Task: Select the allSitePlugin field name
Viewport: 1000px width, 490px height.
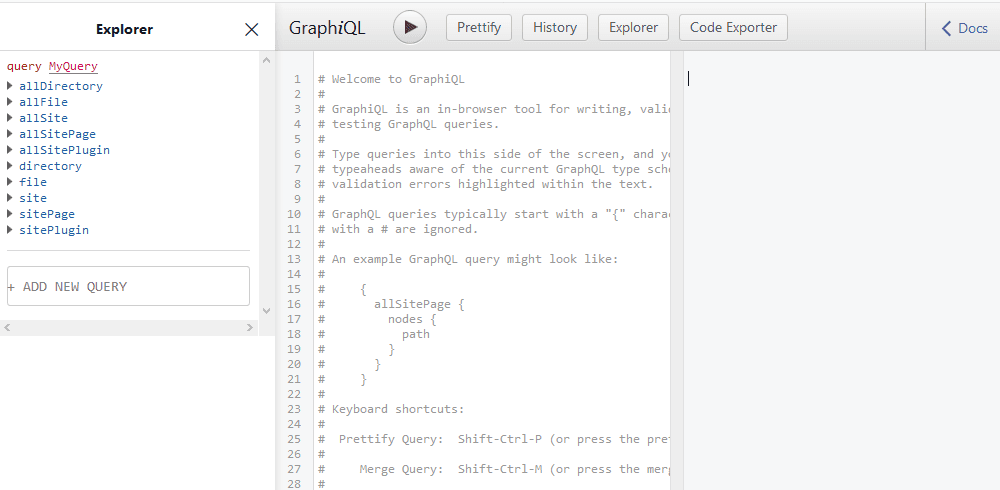Action: point(64,150)
